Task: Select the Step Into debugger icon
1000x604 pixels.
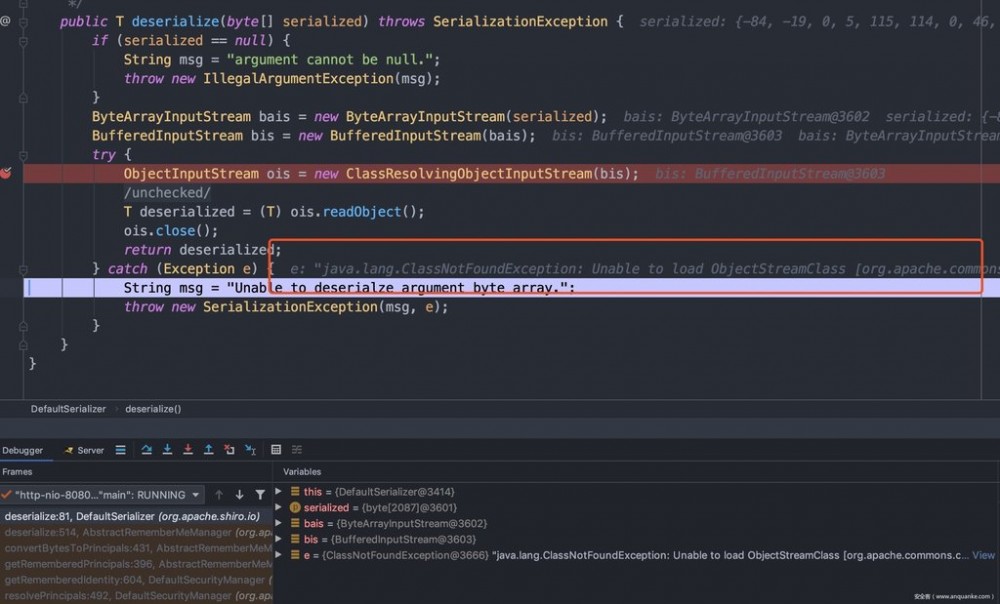Action: click(x=167, y=450)
